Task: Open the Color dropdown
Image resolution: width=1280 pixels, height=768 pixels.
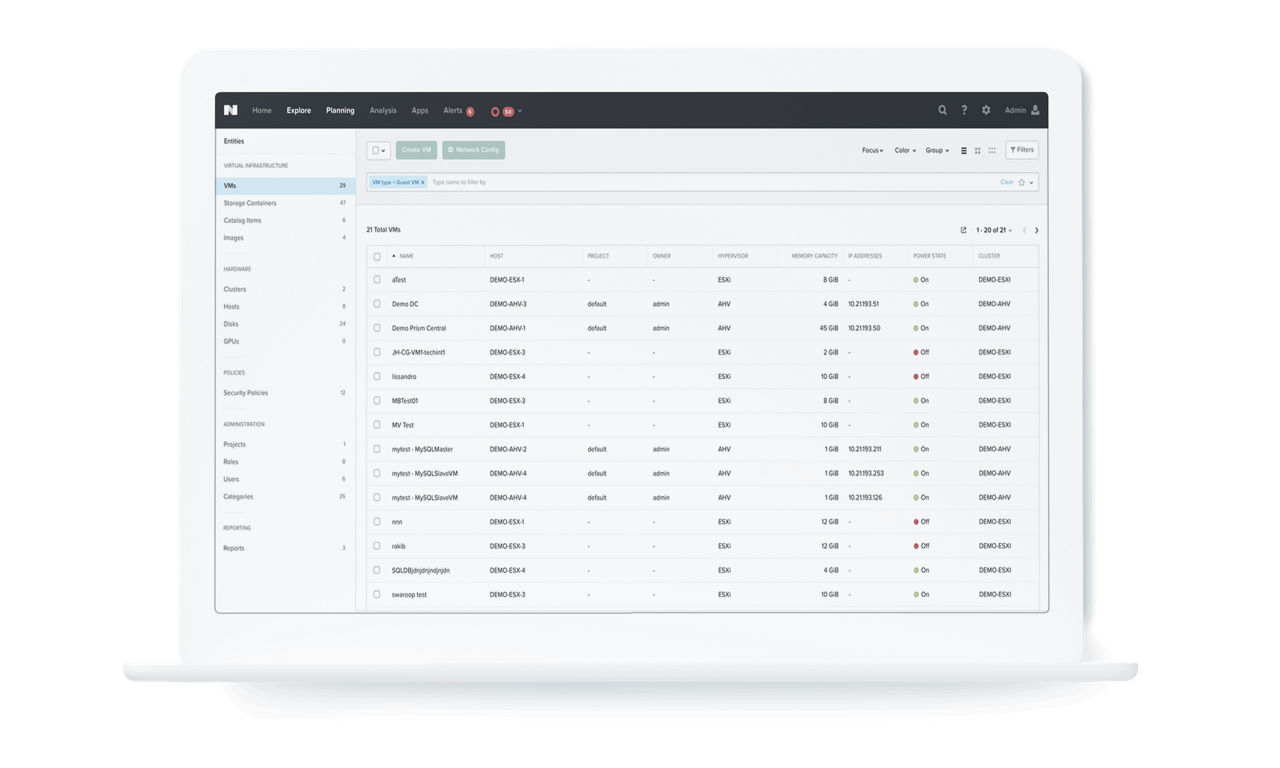Action: (905, 151)
